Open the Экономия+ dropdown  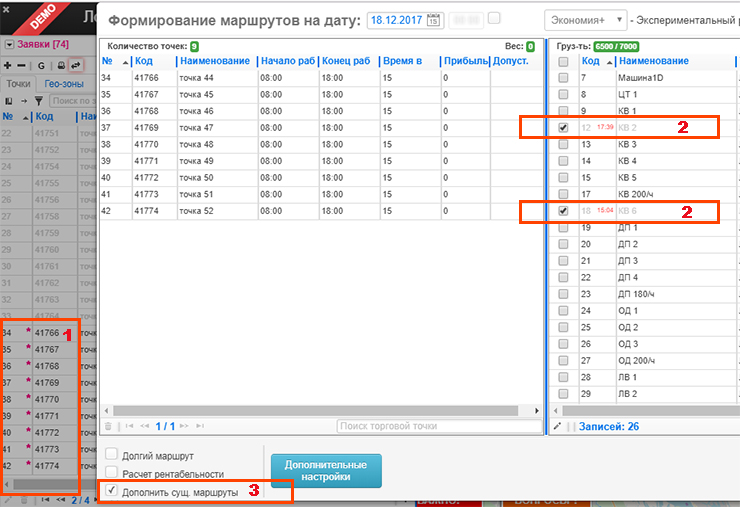(585, 20)
